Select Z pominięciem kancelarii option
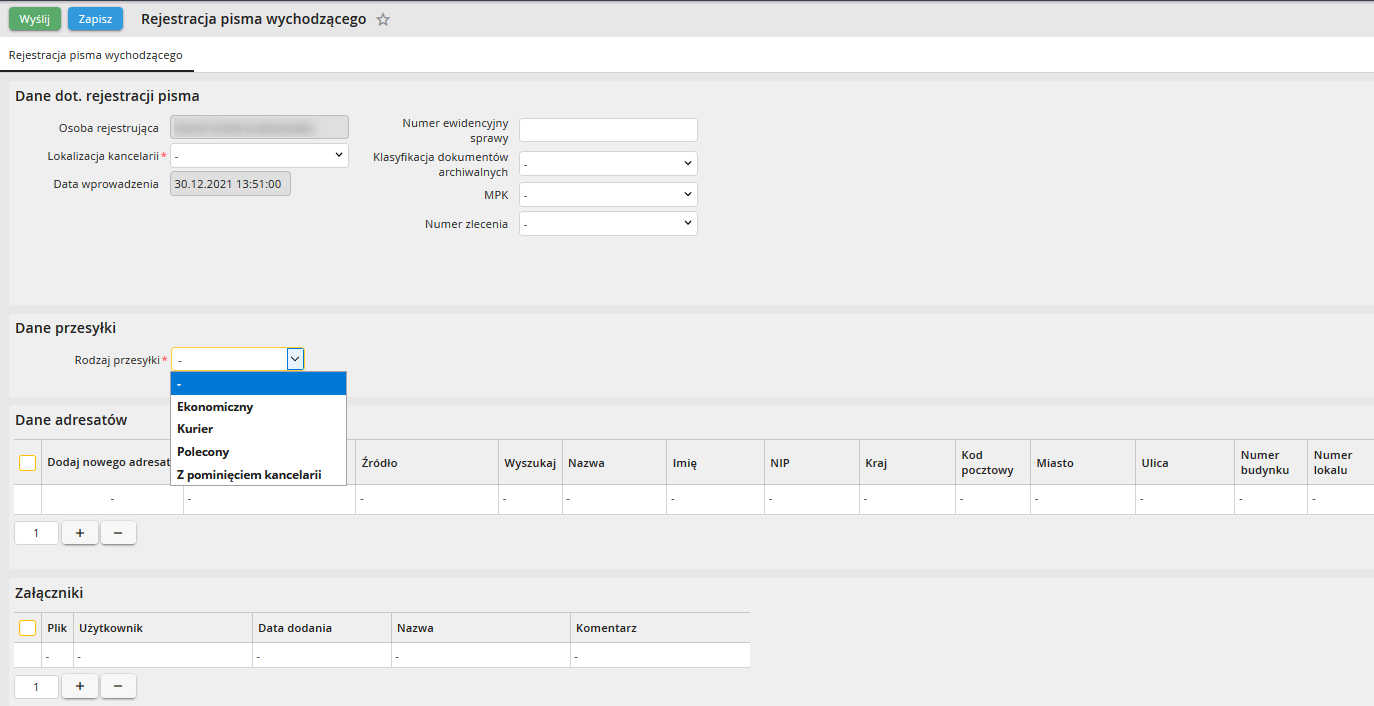Image resolution: width=1374 pixels, height=706 pixels. click(x=258, y=474)
